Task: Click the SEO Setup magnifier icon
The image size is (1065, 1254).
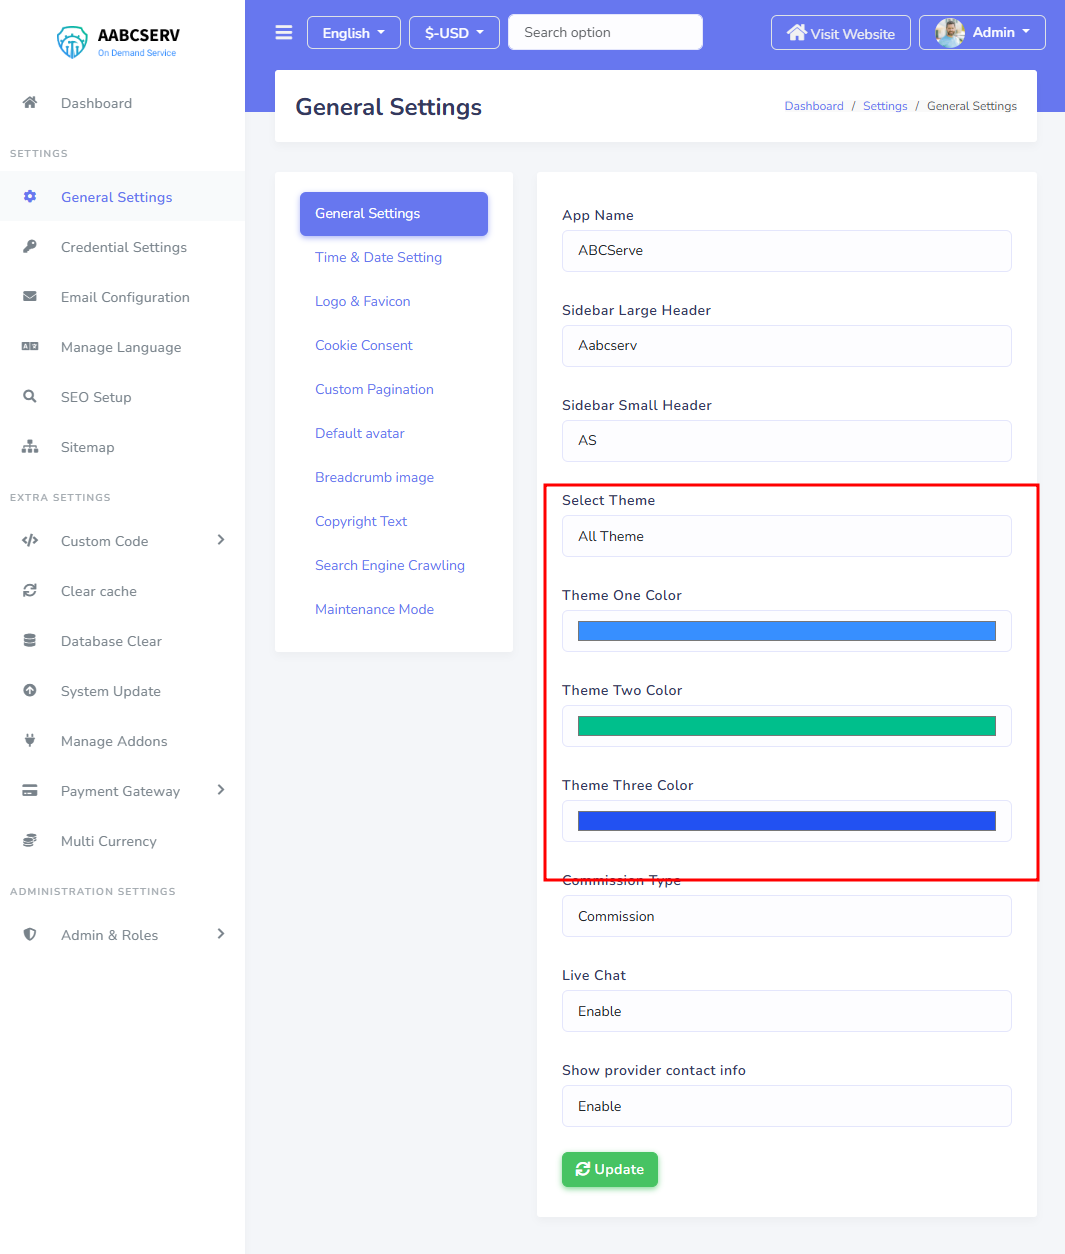Action: [30, 397]
